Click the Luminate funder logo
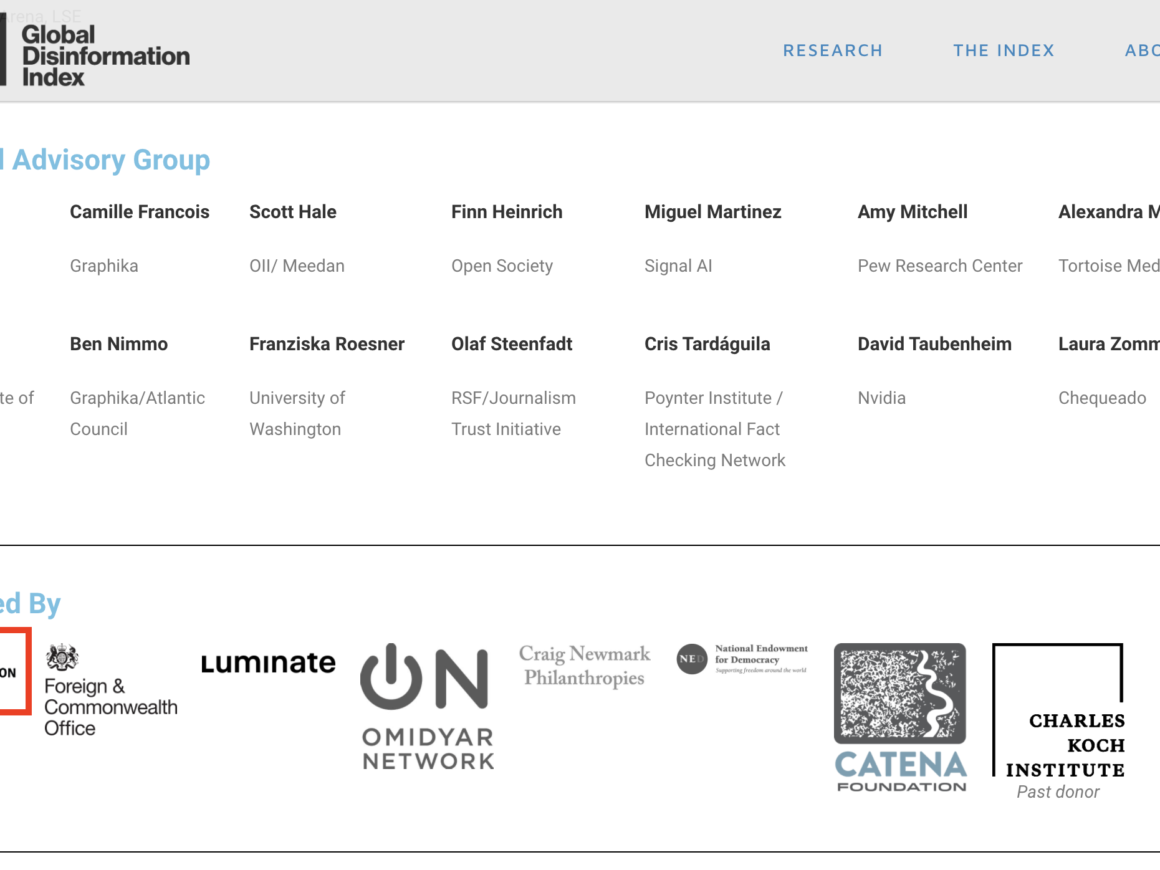 [x=268, y=663]
